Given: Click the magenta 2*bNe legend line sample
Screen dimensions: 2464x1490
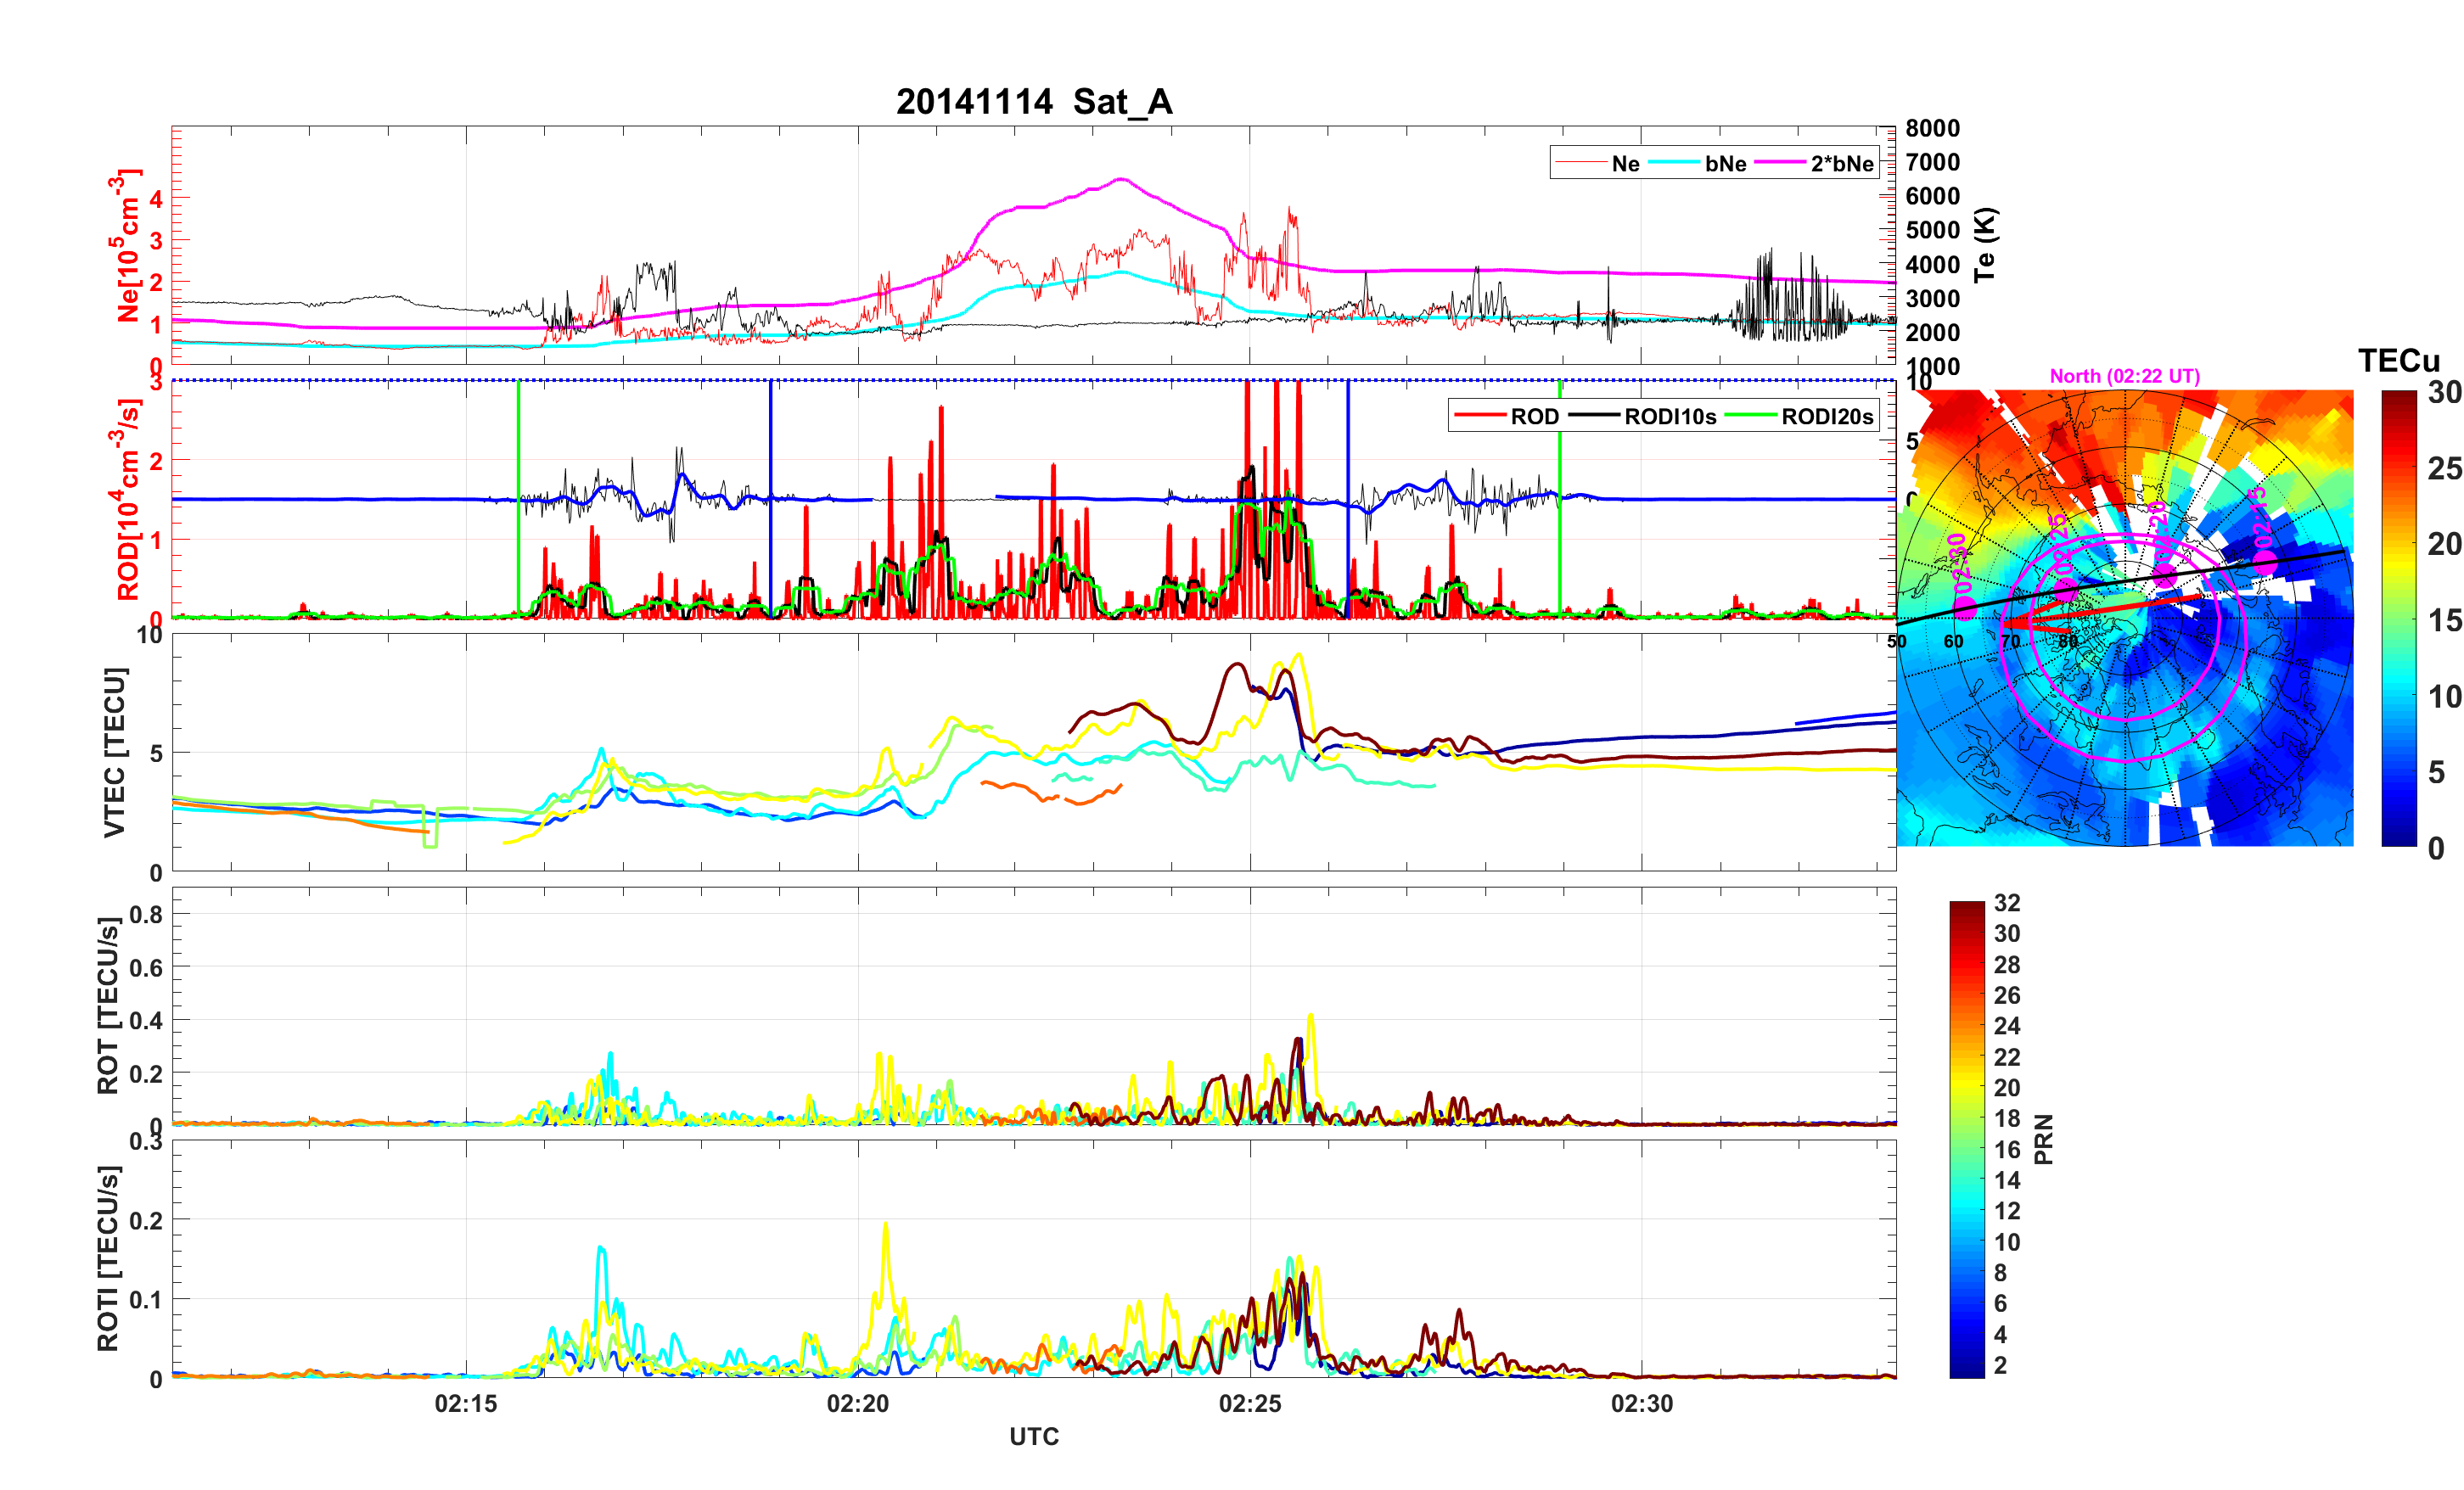Looking at the screenshot, I should (1780, 163).
